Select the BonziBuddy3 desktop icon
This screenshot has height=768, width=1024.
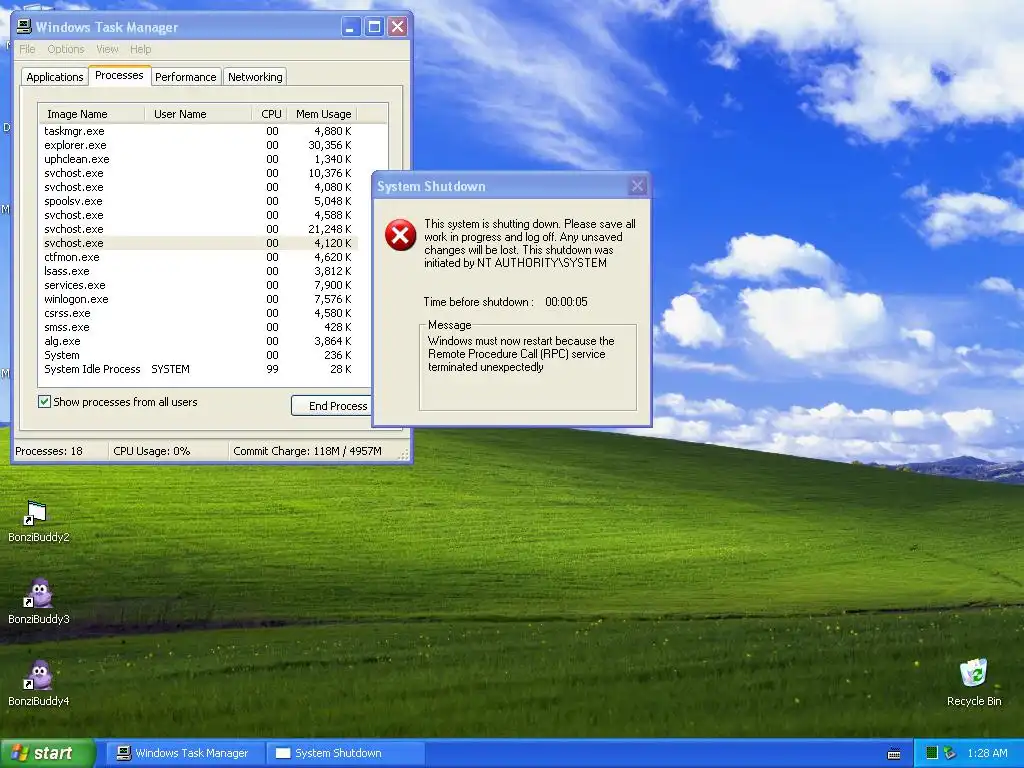click(x=39, y=601)
